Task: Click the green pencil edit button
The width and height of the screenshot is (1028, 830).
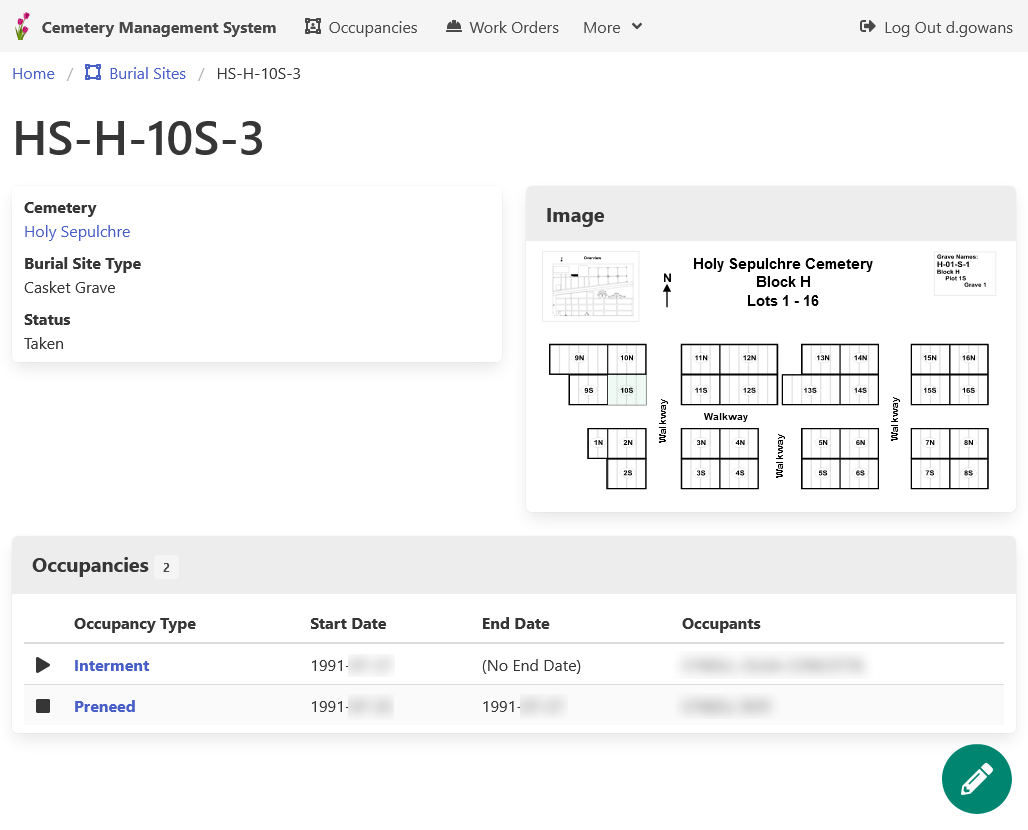Action: tap(976, 779)
